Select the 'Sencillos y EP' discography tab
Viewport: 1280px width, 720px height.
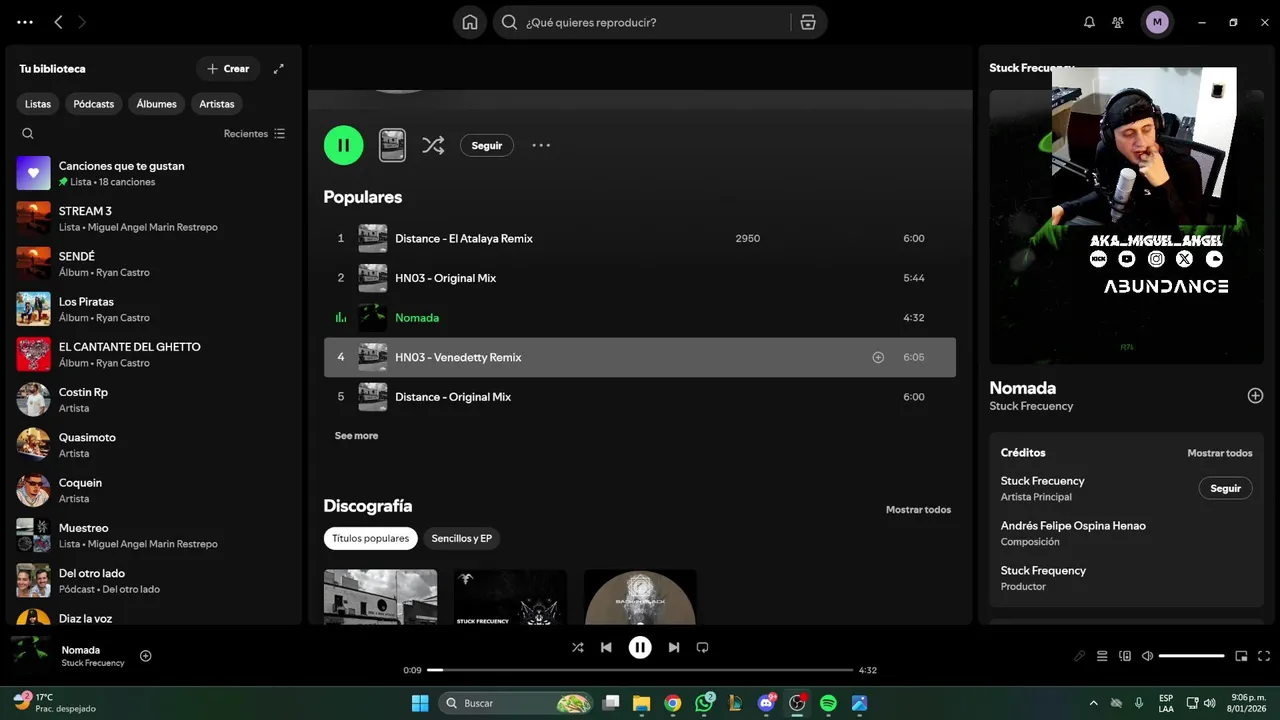(462, 538)
